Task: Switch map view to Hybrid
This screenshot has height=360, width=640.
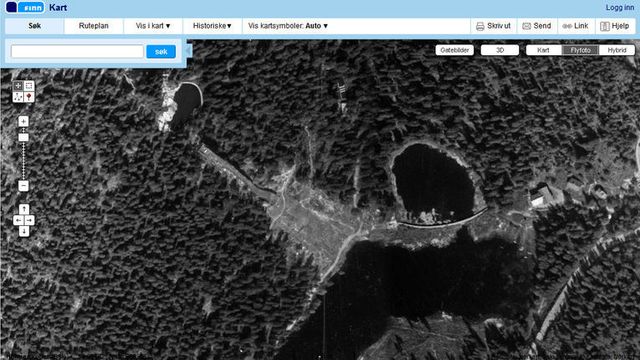Action: pyautogui.click(x=617, y=50)
